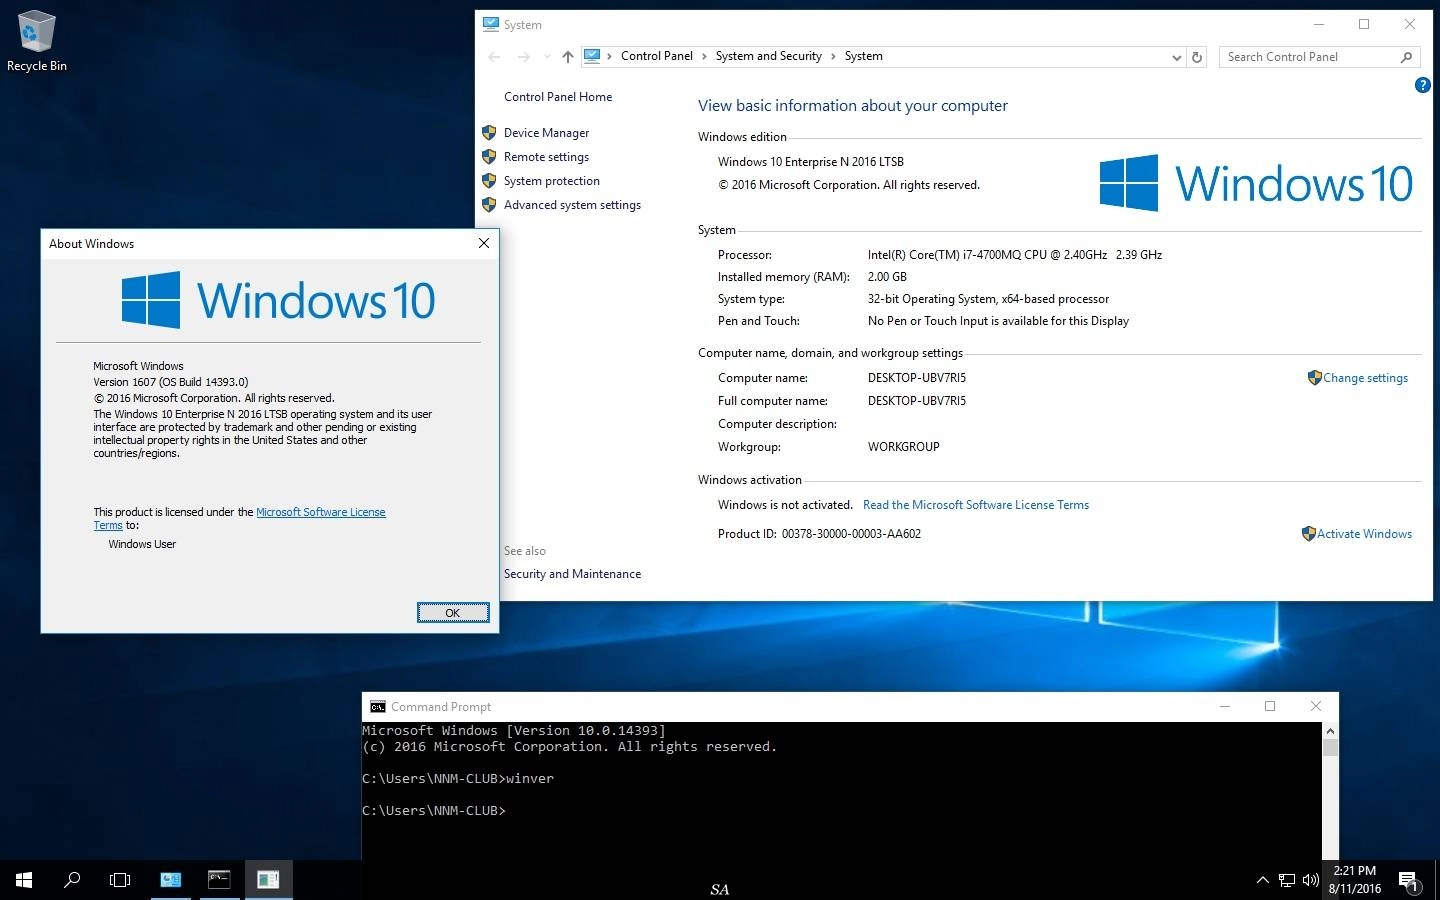Screen dimensions: 1440x900
Task: Open the network tray icon
Action: [1286, 881]
